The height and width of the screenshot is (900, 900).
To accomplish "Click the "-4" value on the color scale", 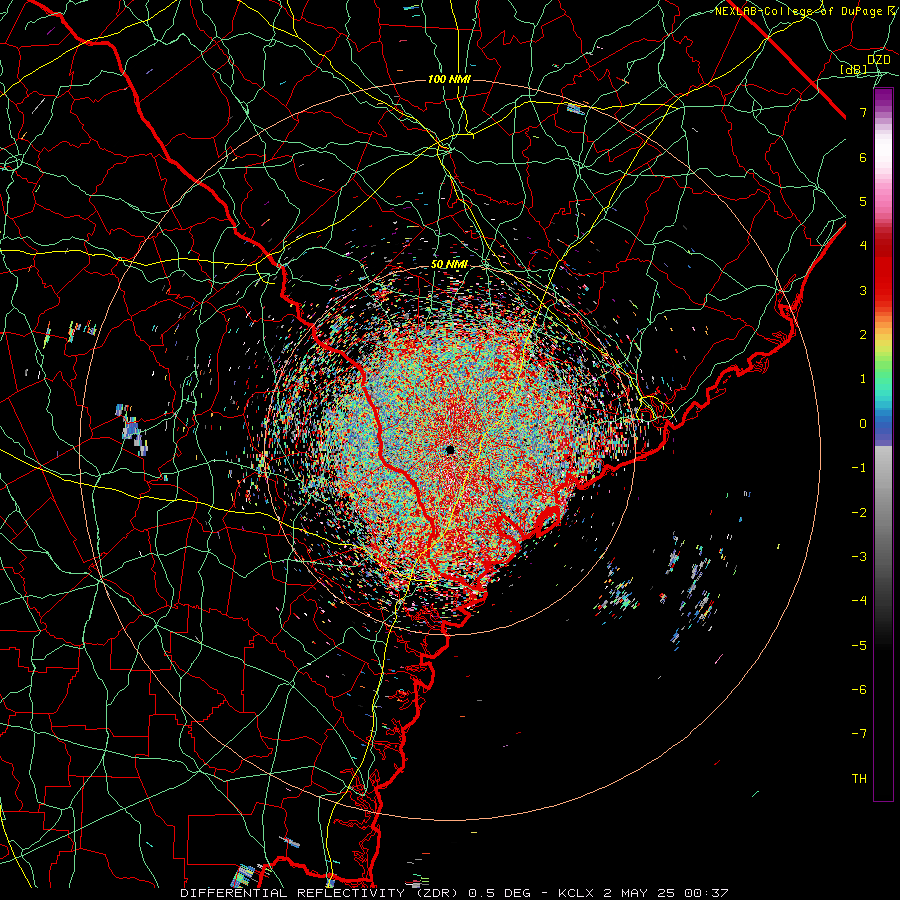I will point(859,601).
